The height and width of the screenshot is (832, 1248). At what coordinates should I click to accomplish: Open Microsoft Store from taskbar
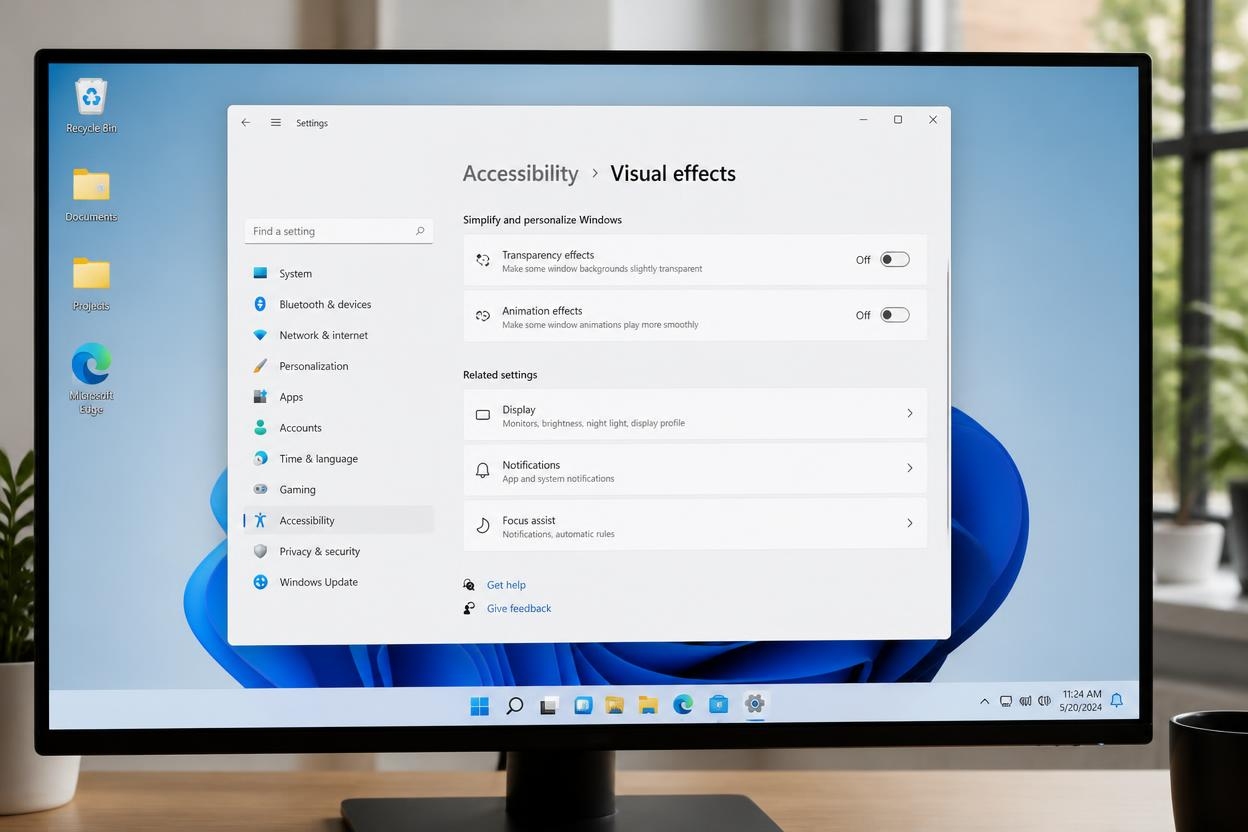(x=718, y=704)
